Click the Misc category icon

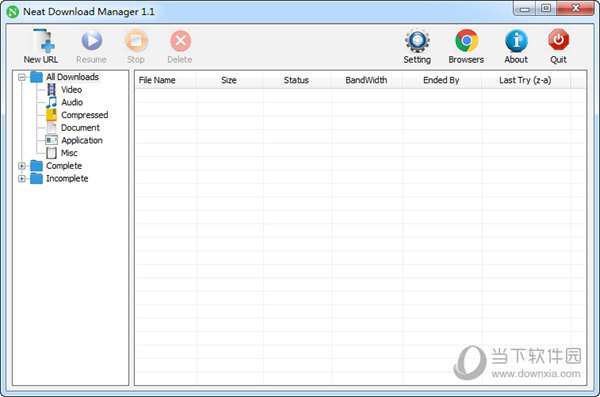tap(51, 153)
